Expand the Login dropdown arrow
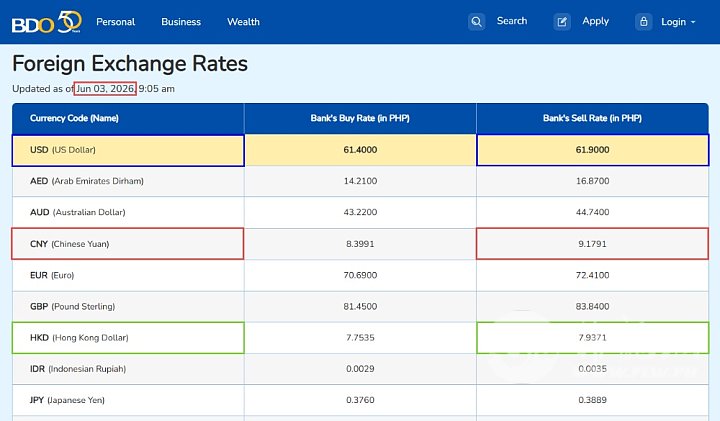Viewport: 720px width, 421px height. (693, 22)
